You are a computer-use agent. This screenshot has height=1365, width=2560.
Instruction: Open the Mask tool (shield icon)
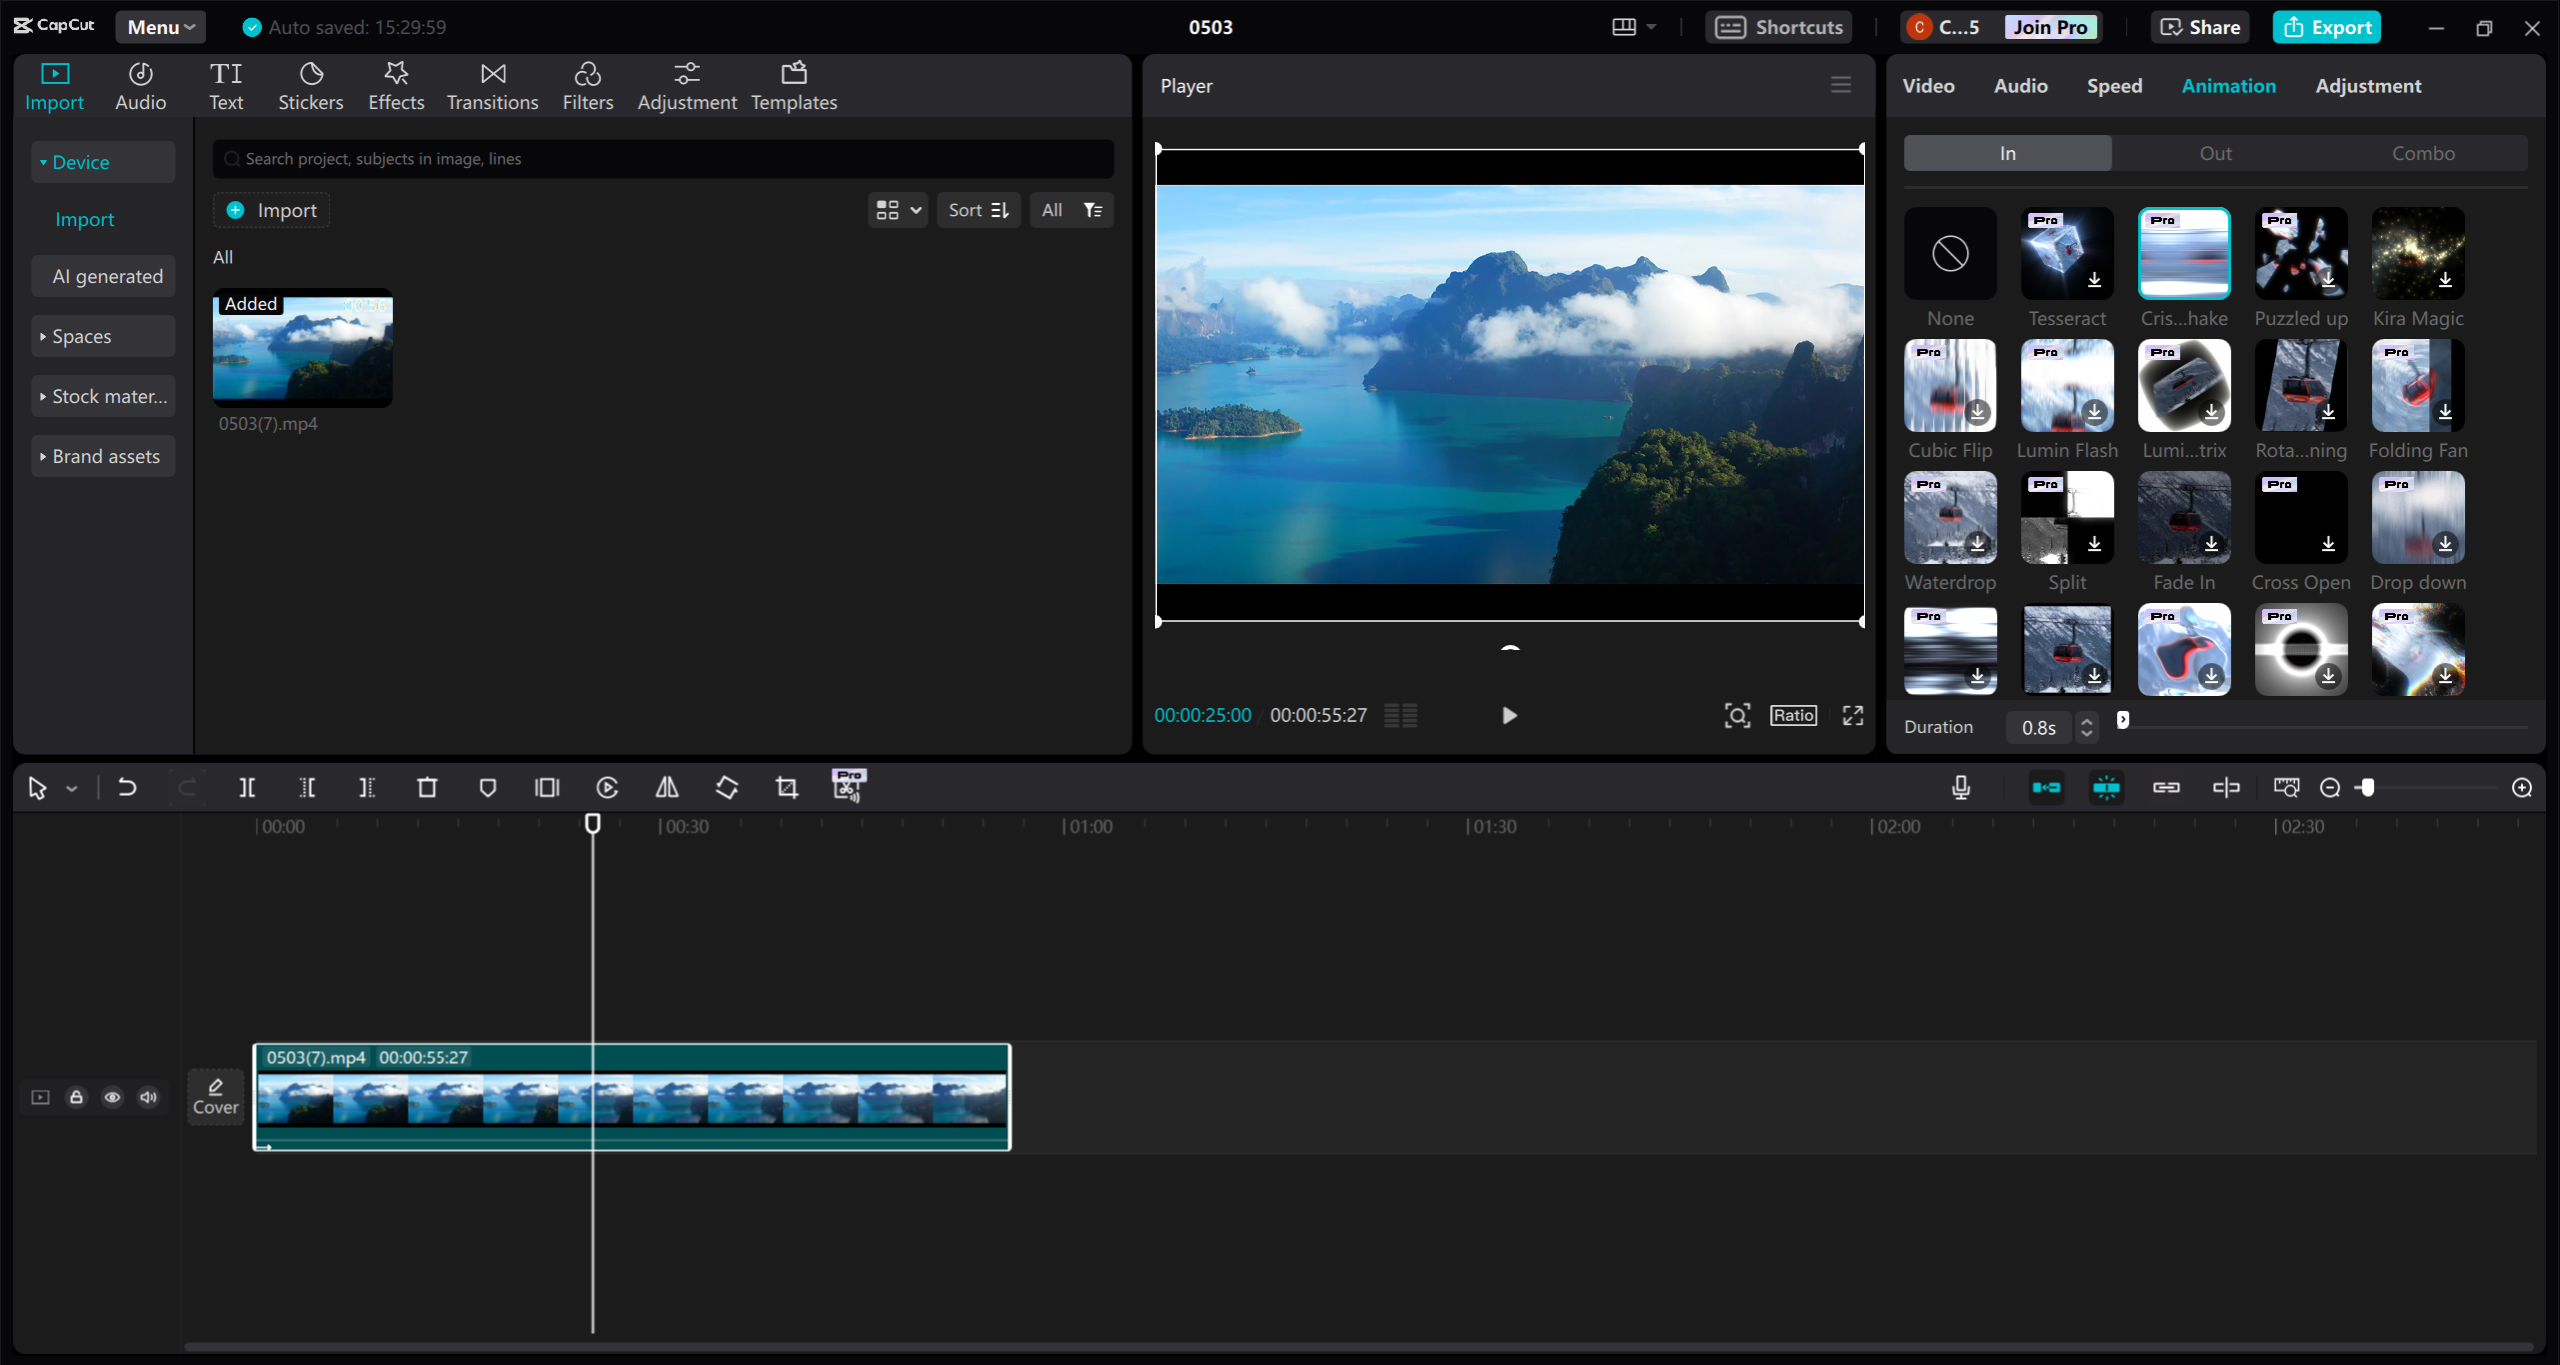click(x=487, y=787)
